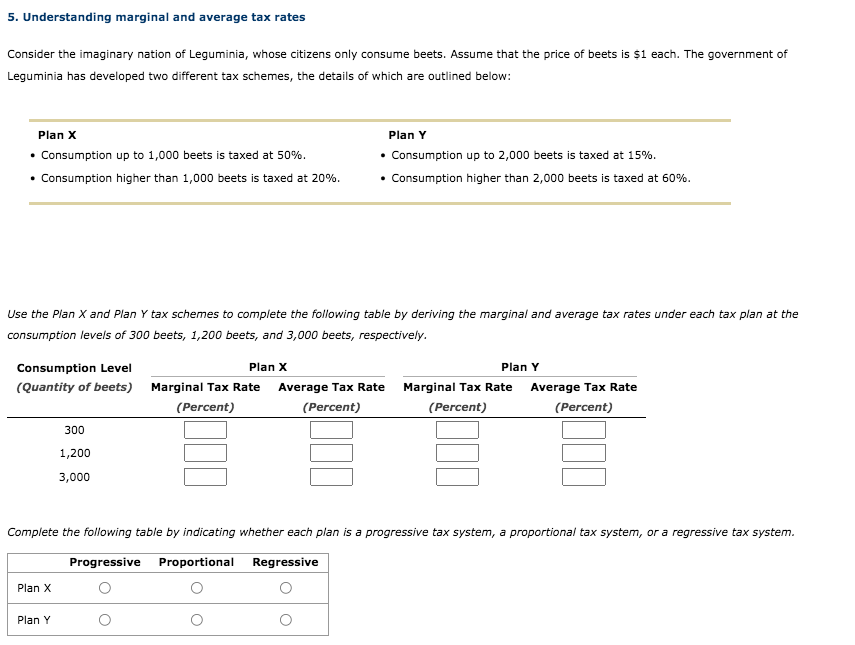The image size is (855, 645).
Task: Mark Plan Y as Regressive
Action: coord(285,619)
